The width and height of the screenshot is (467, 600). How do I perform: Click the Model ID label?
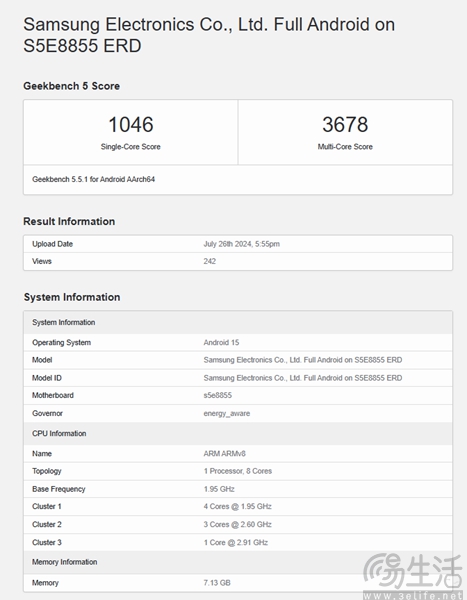(47, 378)
